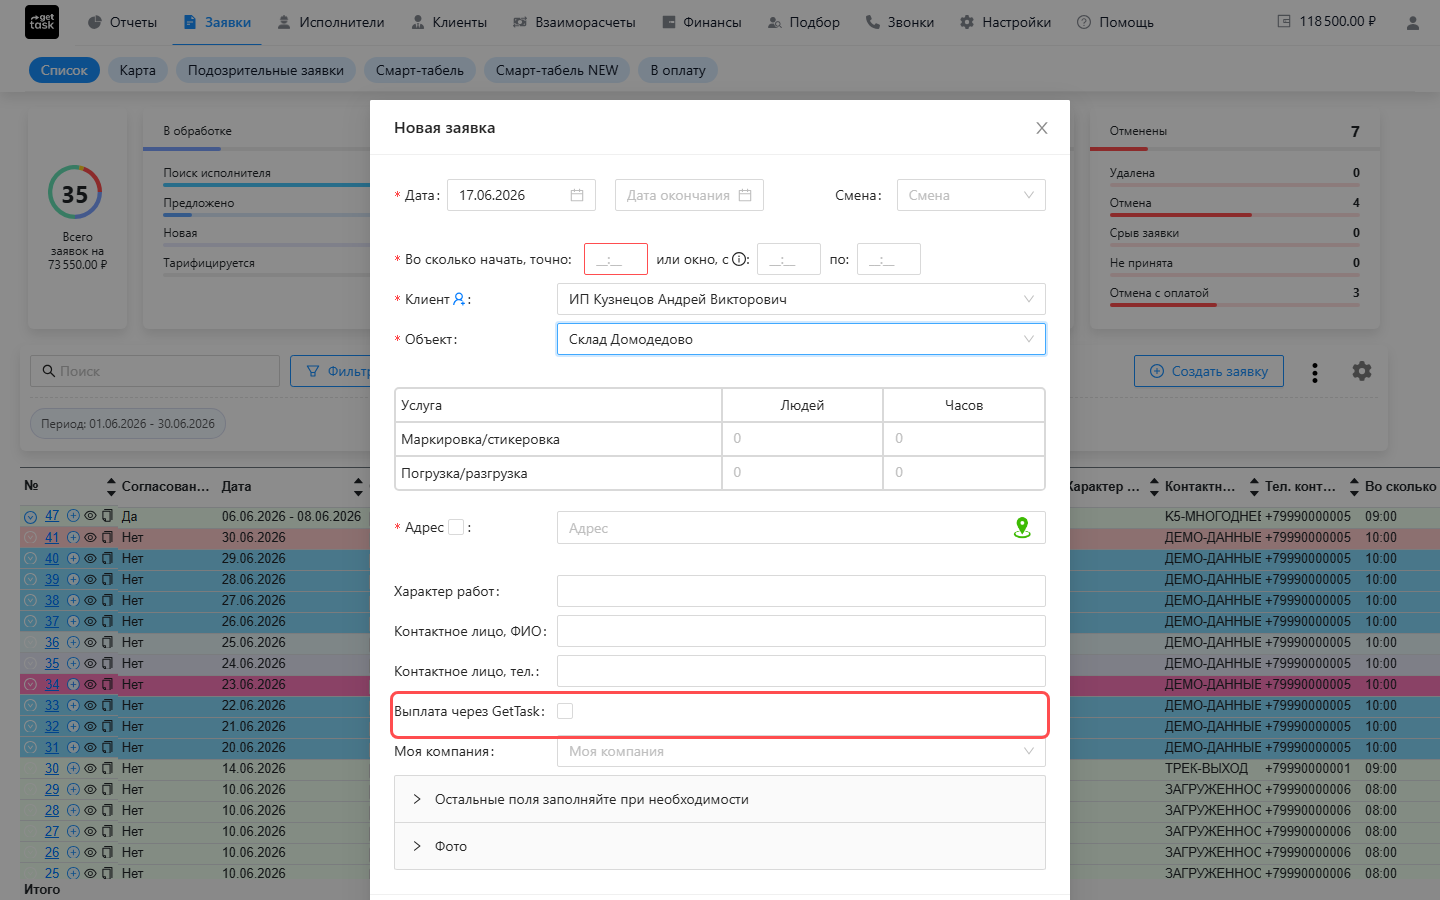Open the table settings gear icon
1440x900 pixels.
pyautogui.click(x=1362, y=371)
